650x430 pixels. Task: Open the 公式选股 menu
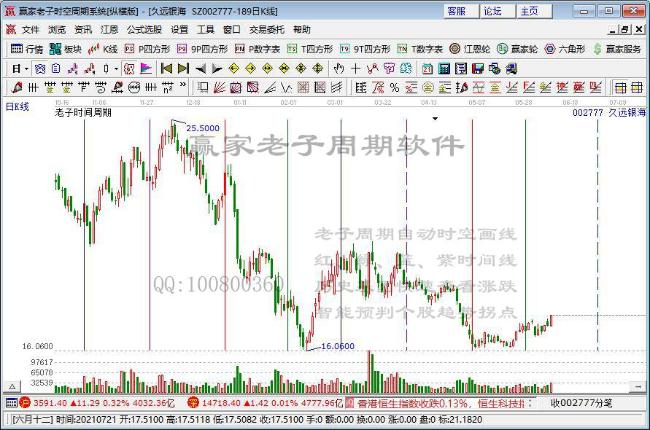144,29
